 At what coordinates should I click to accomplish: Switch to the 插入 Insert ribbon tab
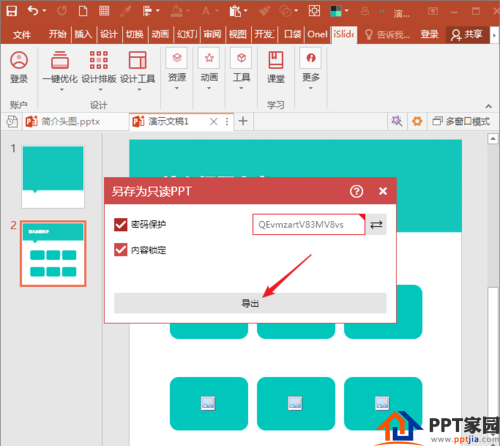[83, 34]
